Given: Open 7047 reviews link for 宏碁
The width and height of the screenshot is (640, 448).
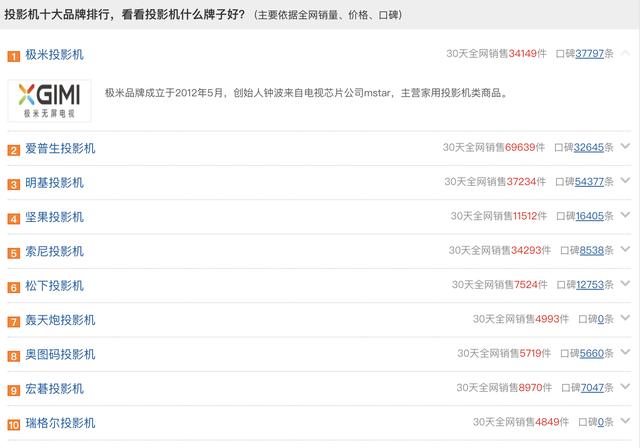Looking at the screenshot, I should click(x=592, y=388).
